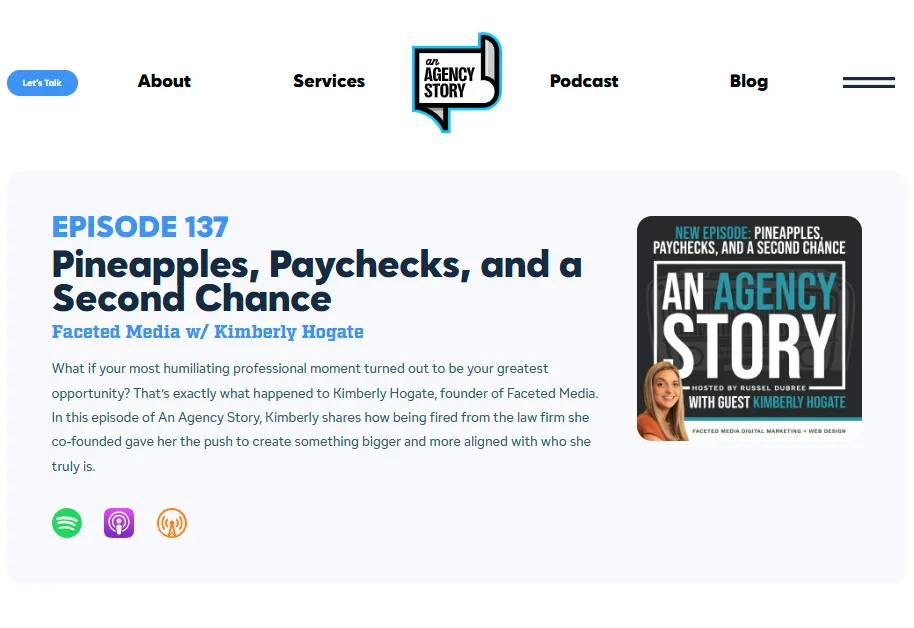Click 'Hosted by Russel Dubree' text on cover
This screenshot has width=914, height=628.
(749, 388)
